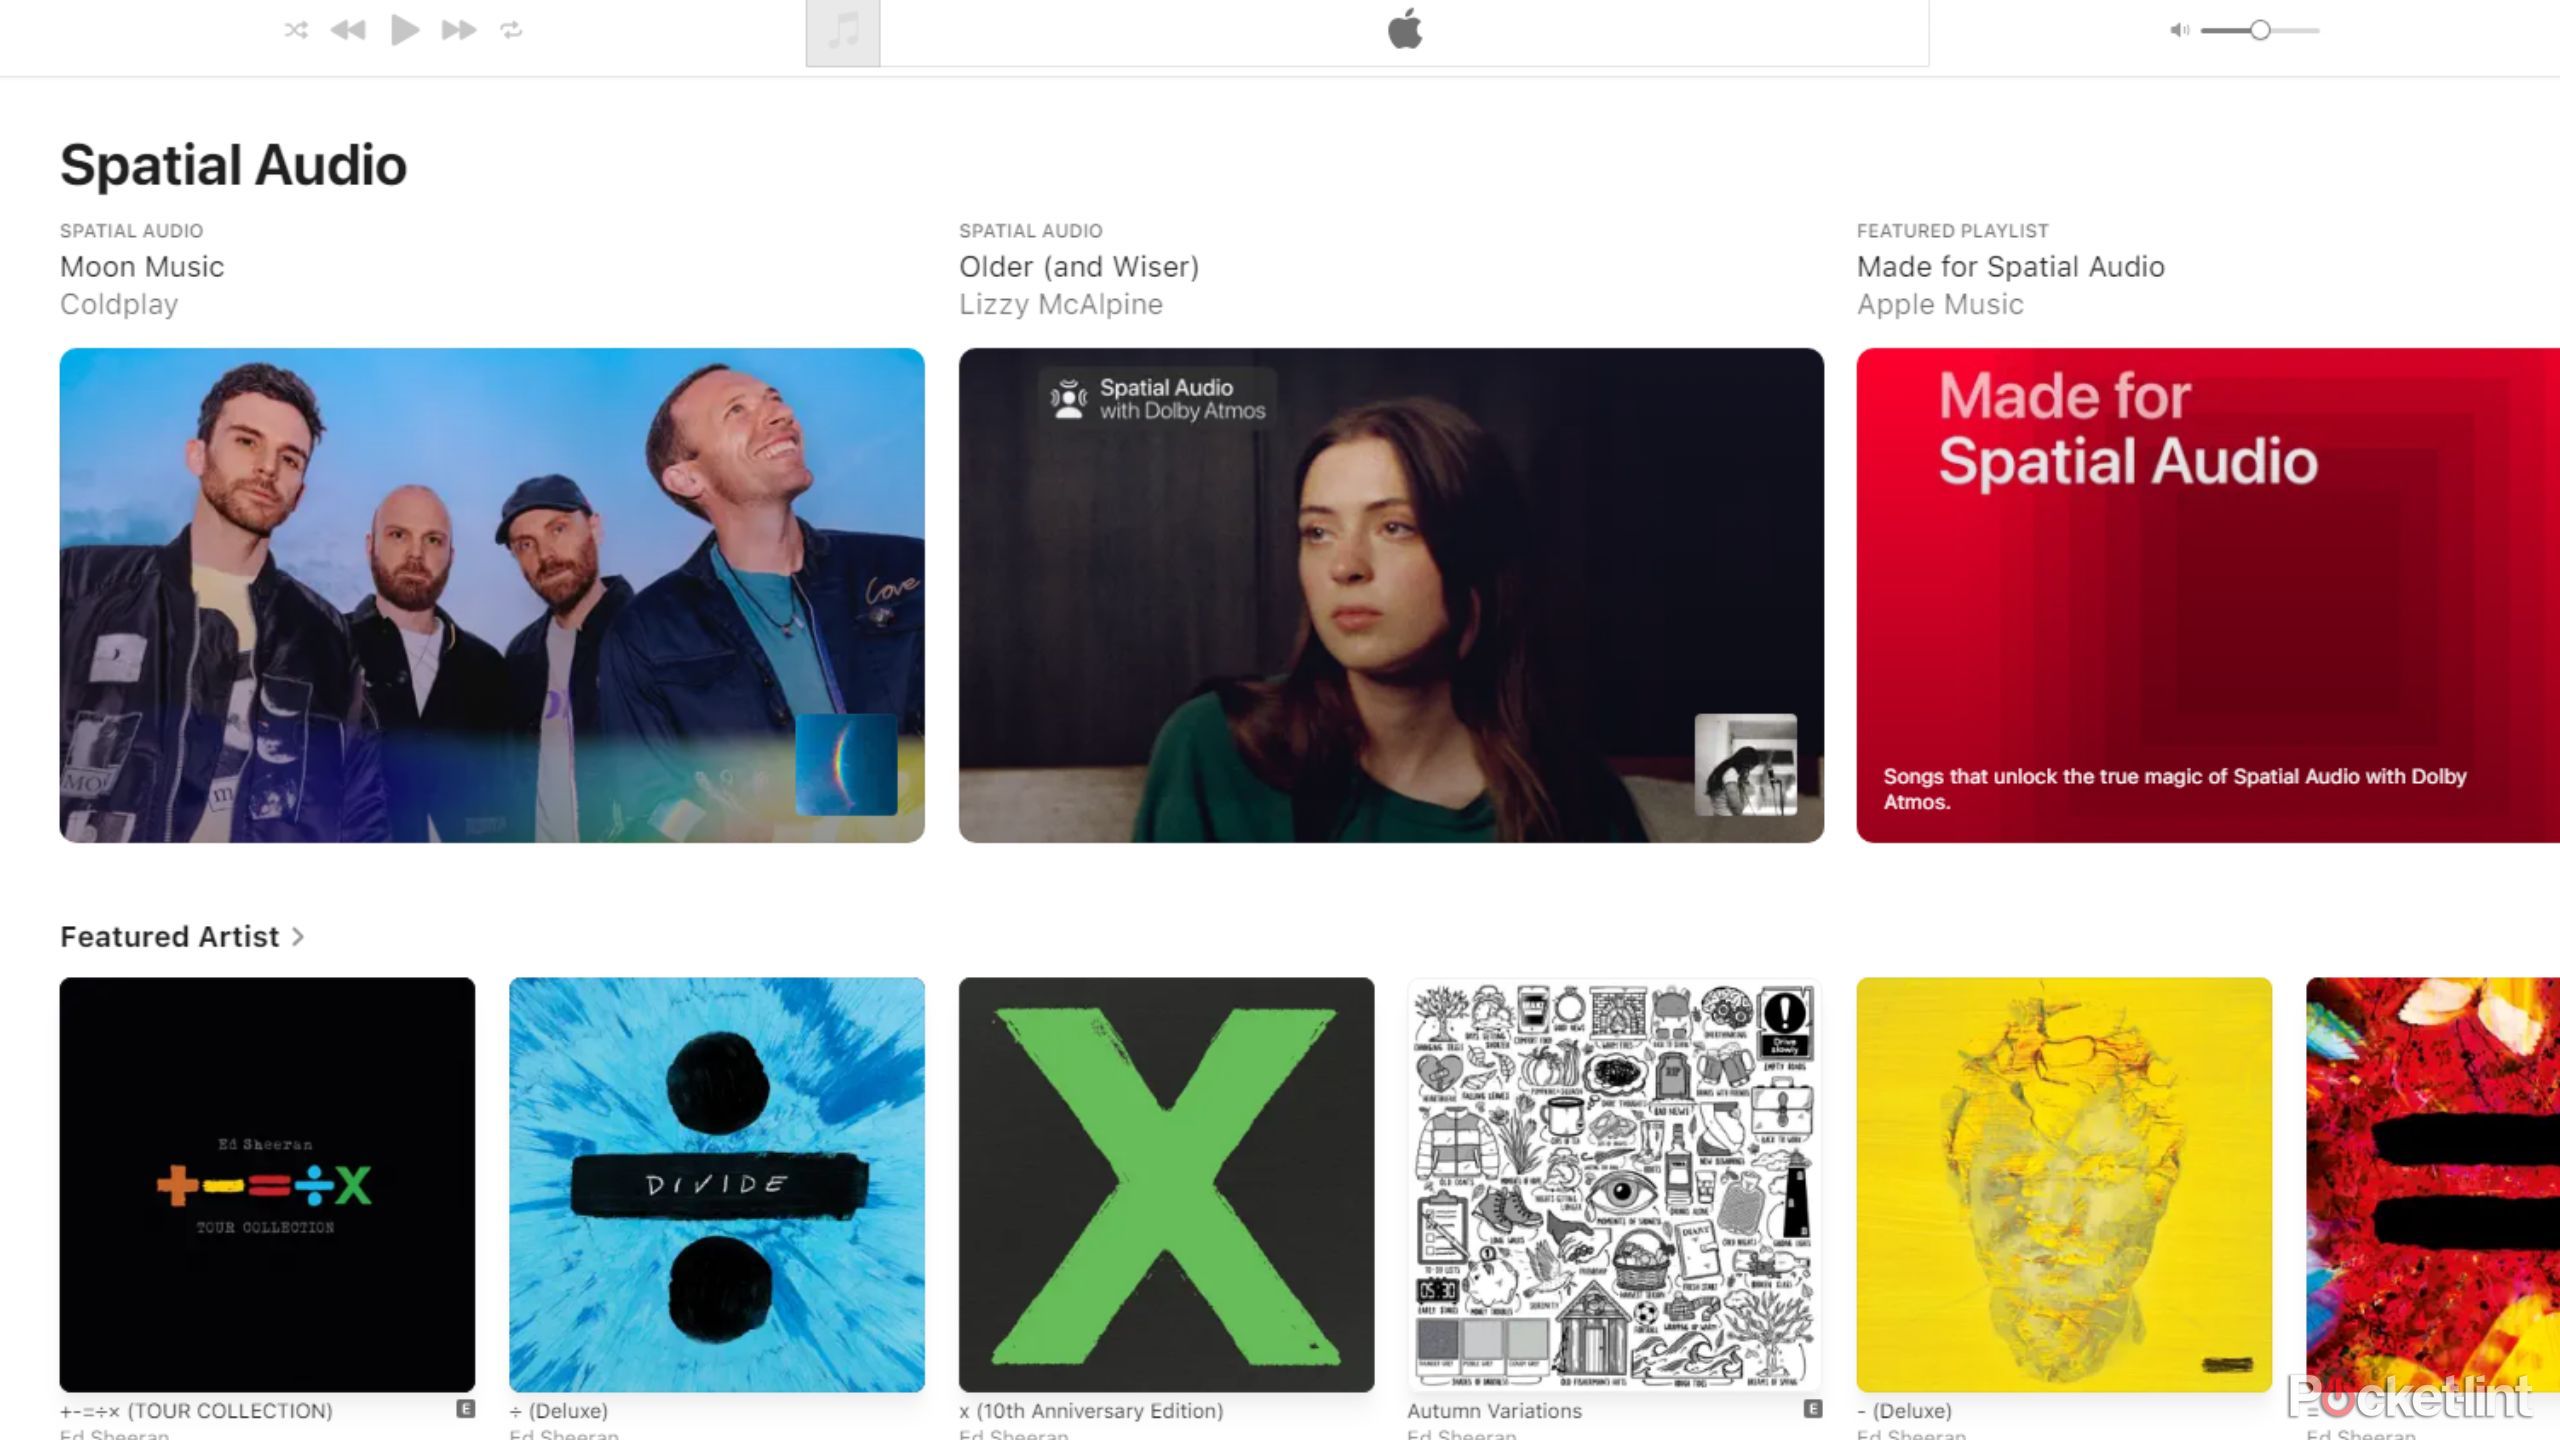Open the Apple Music curator link
Screen dimensions: 2560x1440
(x=1940, y=304)
